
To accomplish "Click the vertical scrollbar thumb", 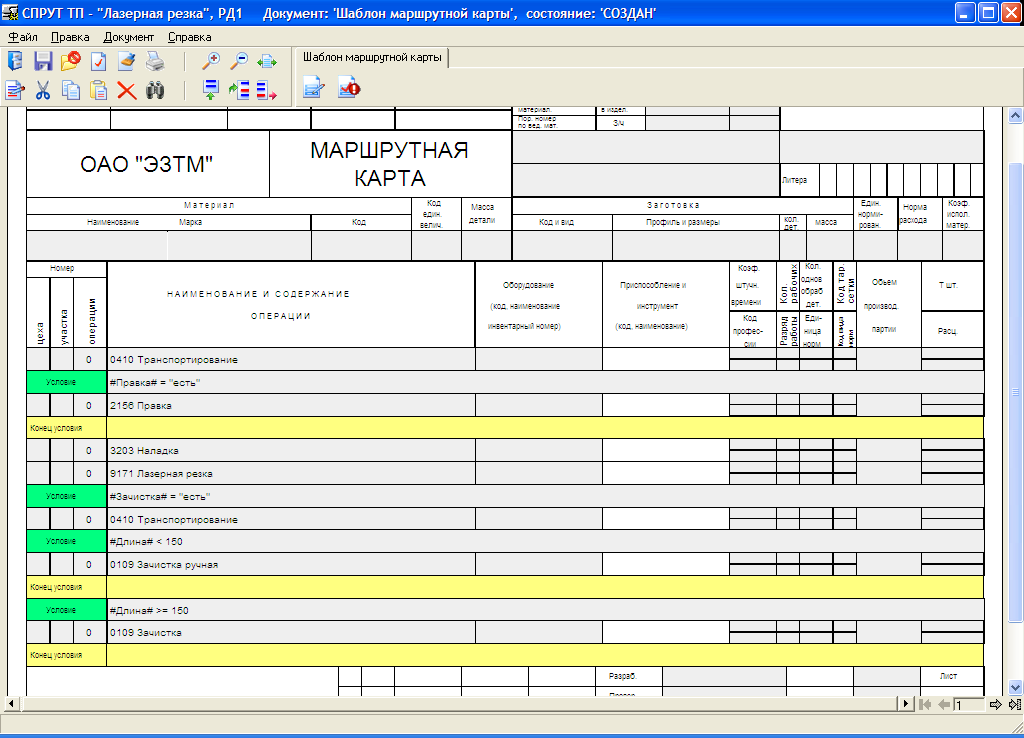I will pyautogui.click(x=1015, y=392).
